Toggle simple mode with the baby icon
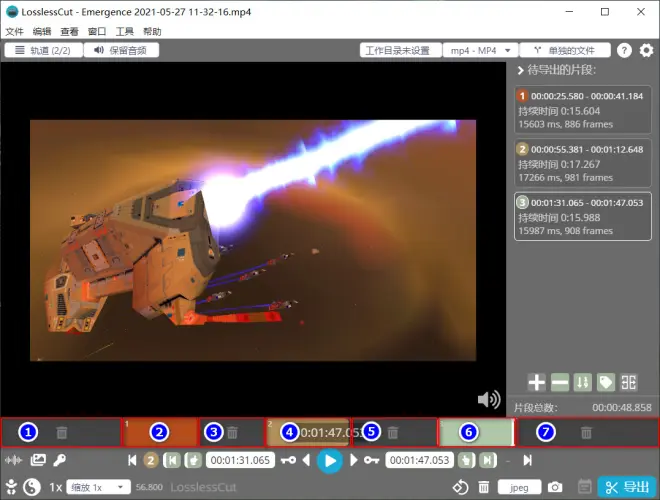This screenshot has height=500, width=660. (x=11, y=487)
